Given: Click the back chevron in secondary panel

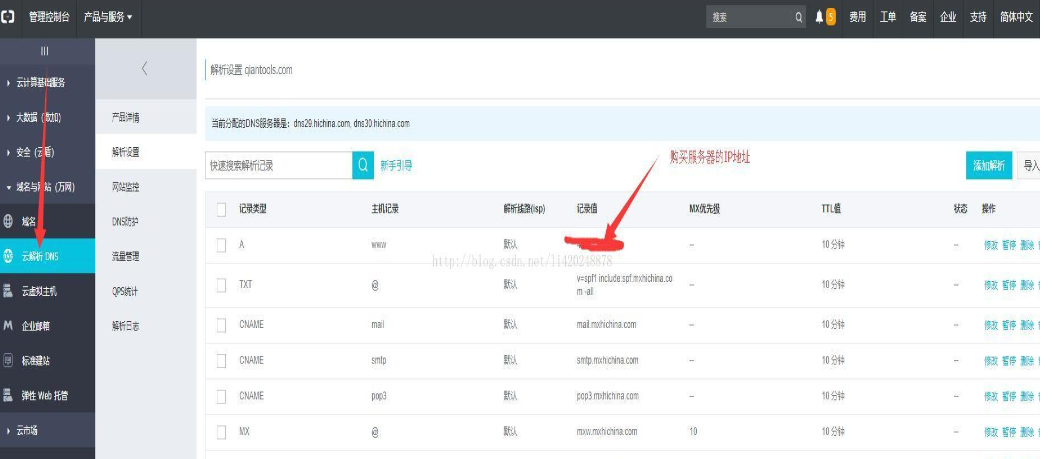Looking at the screenshot, I should point(145,68).
